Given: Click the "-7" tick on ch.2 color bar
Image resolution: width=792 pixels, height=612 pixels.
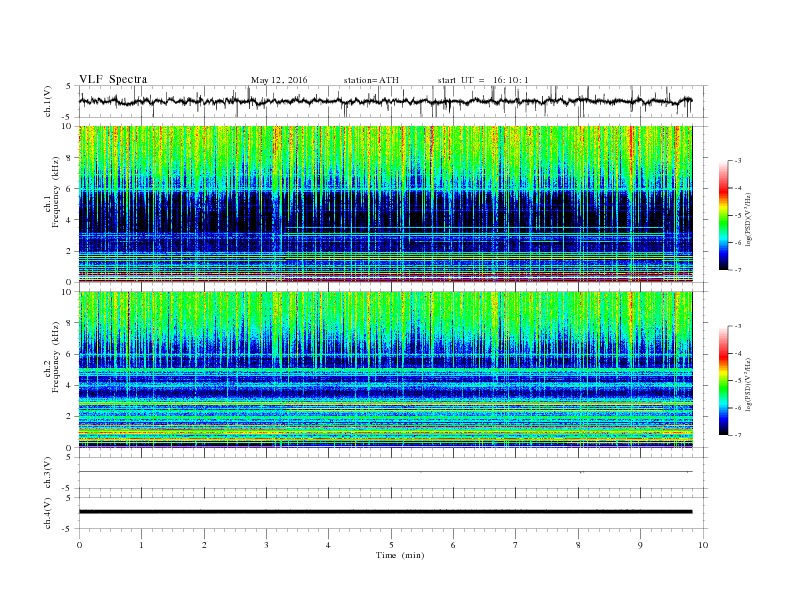Looking at the screenshot, I should [x=738, y=435].
